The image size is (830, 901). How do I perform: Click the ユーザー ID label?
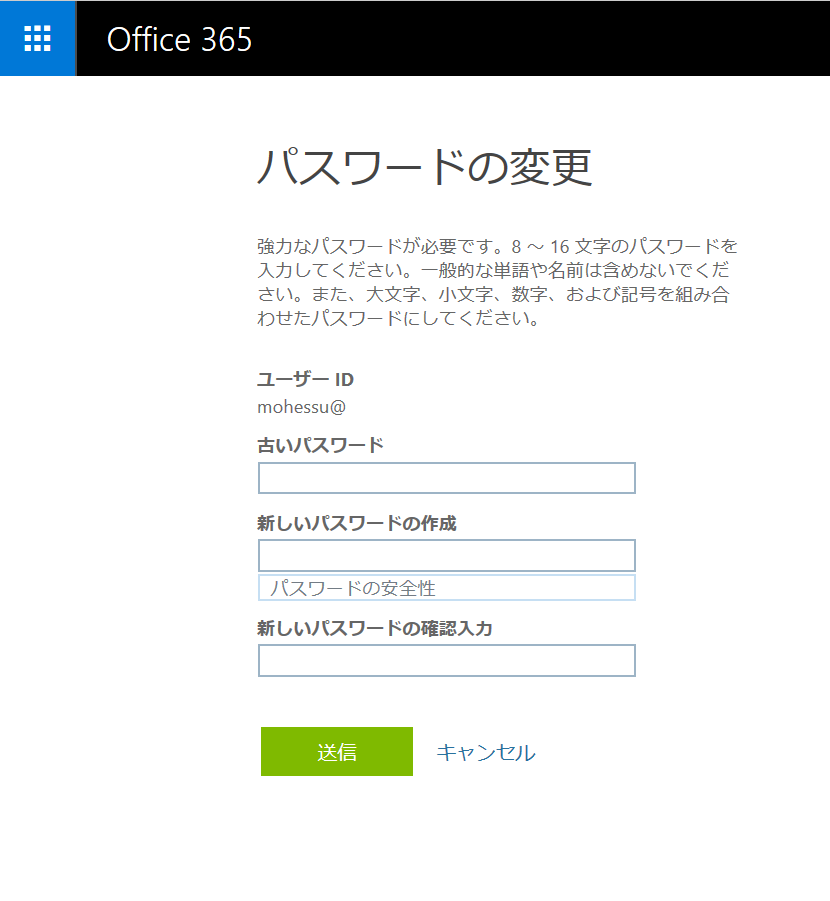pyautogui.click(x=305, y=379)
